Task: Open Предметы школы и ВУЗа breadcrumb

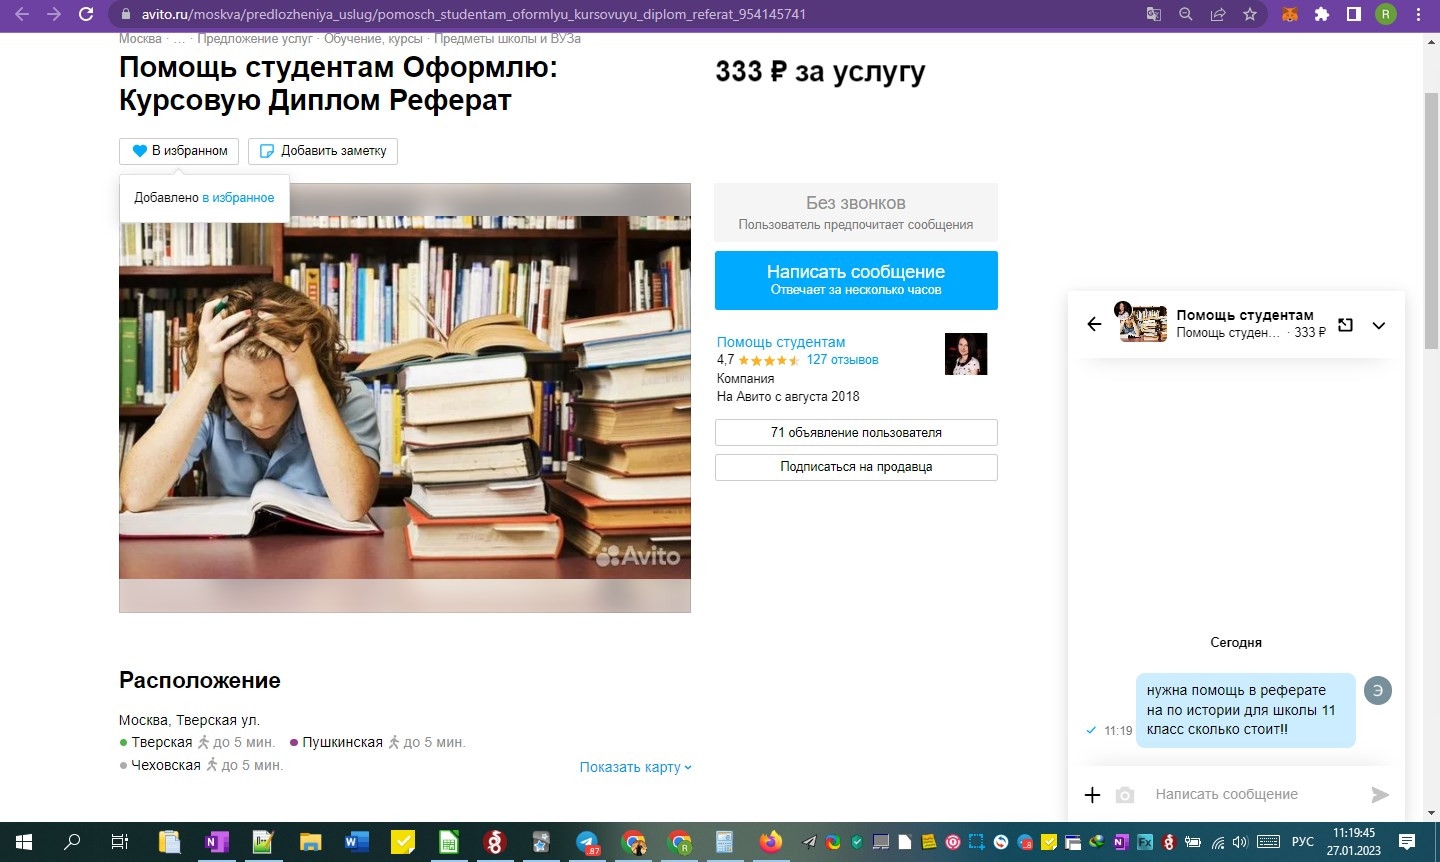Action: pos(507,39)
